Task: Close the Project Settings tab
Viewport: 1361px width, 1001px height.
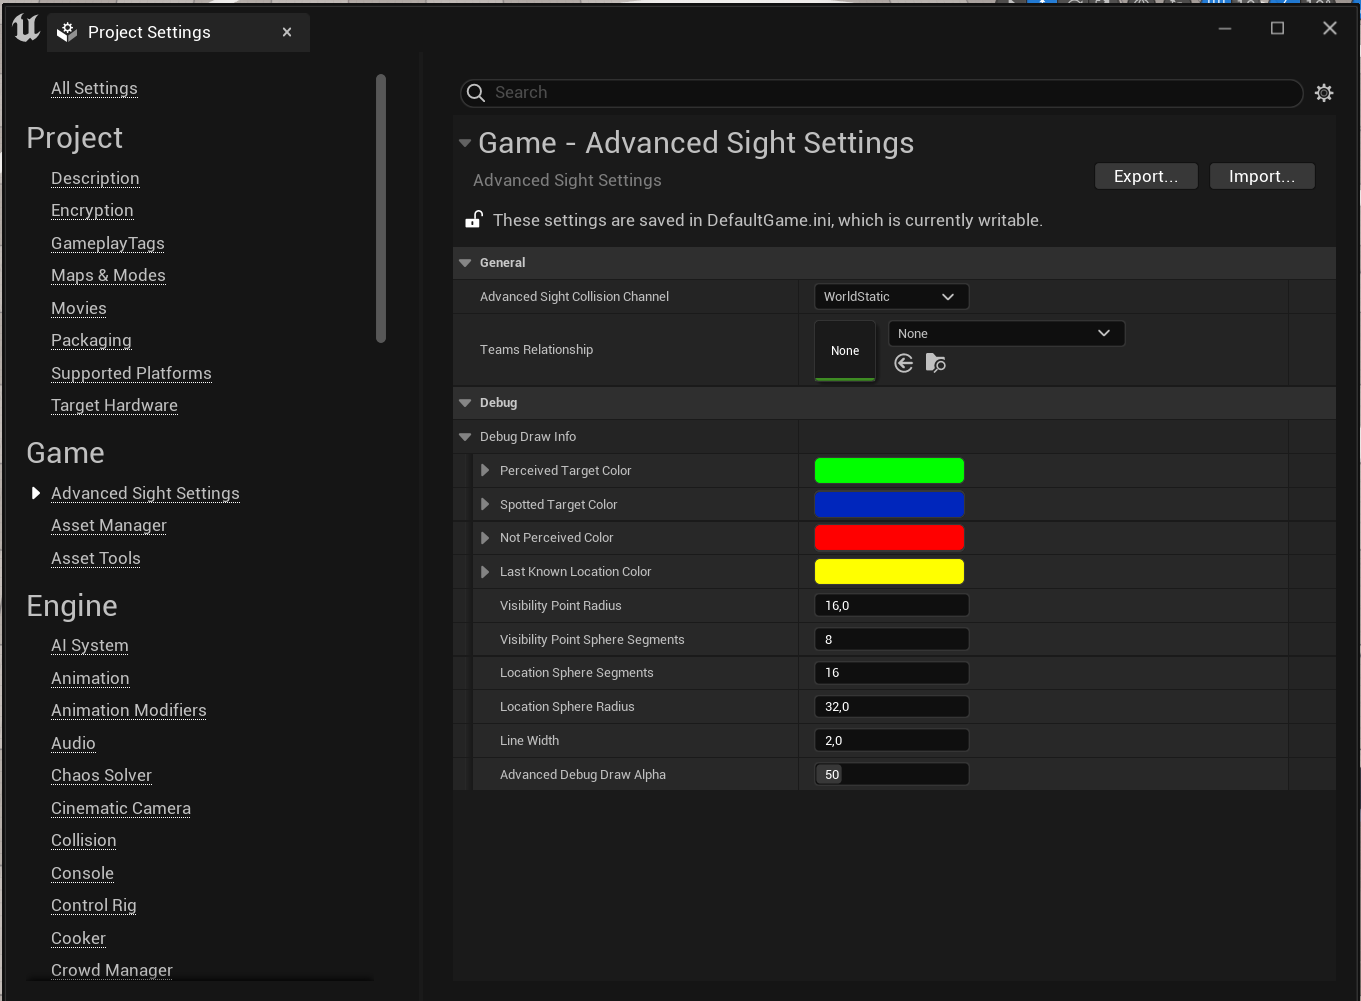Action: coord(287,32)
